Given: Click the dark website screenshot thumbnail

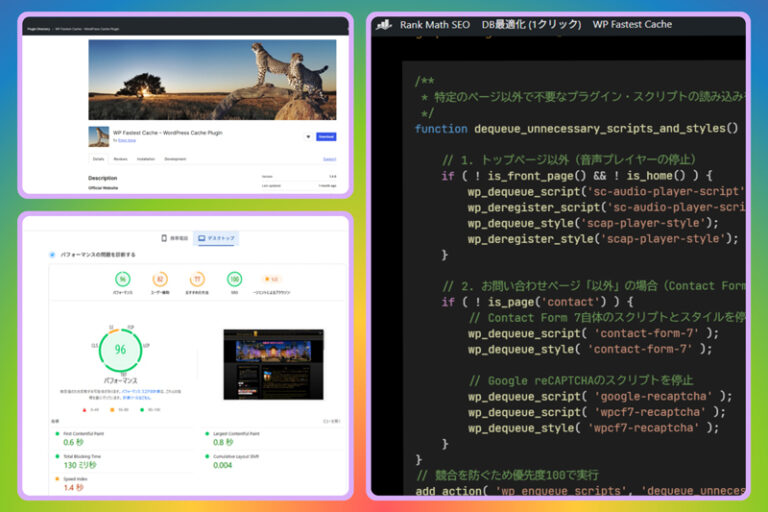Looking at the screenshot, I should (x=273, y=365).
